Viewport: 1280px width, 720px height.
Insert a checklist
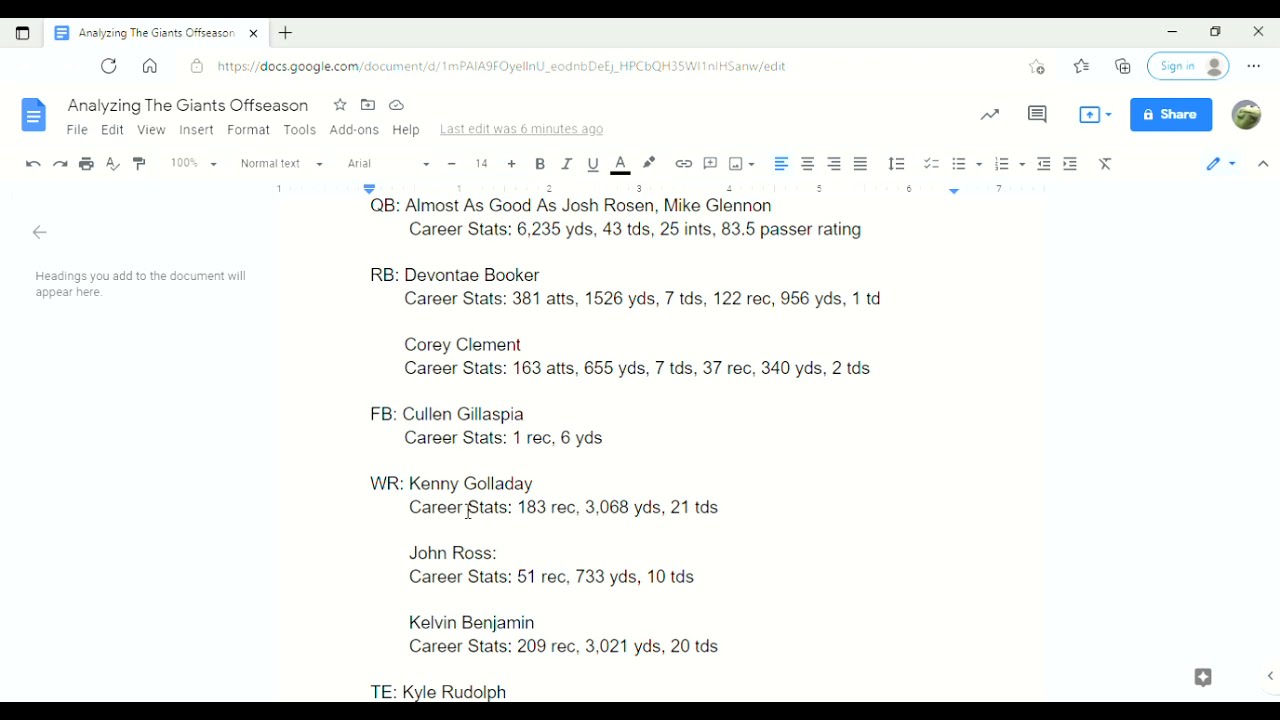pyautogui.click(x=932, y=164)
